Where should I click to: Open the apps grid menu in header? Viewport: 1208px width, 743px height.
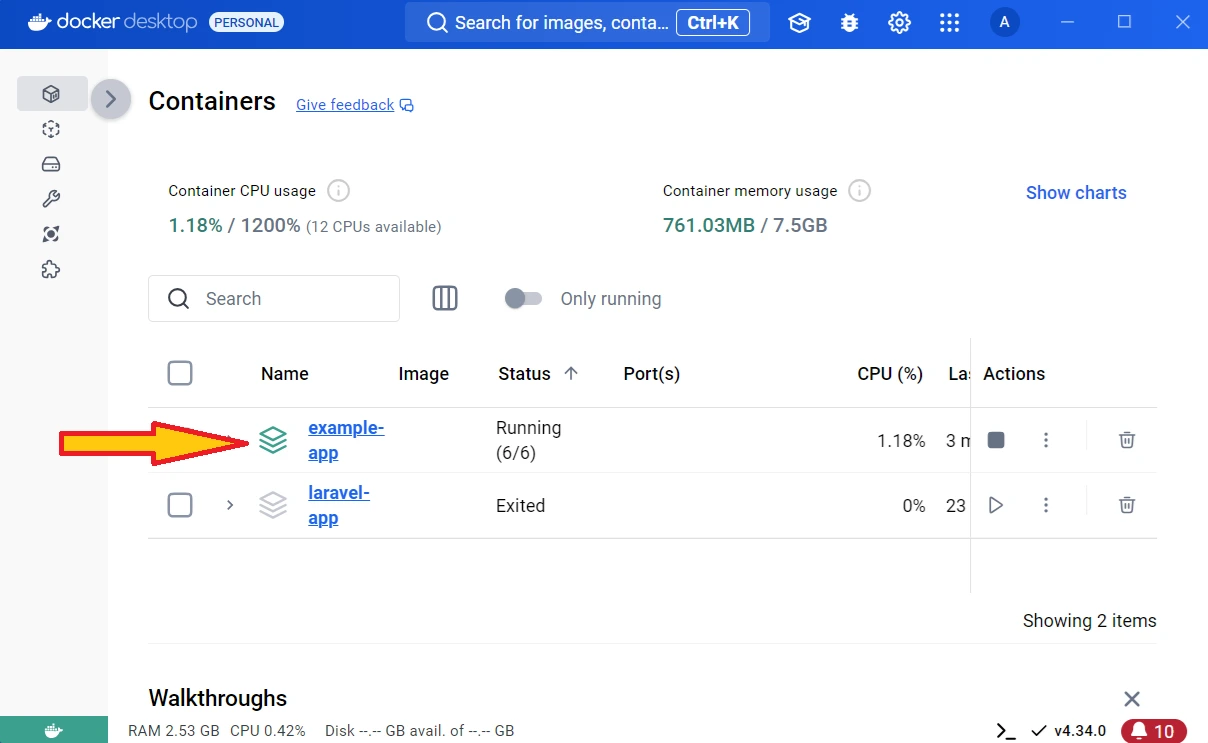950,23
